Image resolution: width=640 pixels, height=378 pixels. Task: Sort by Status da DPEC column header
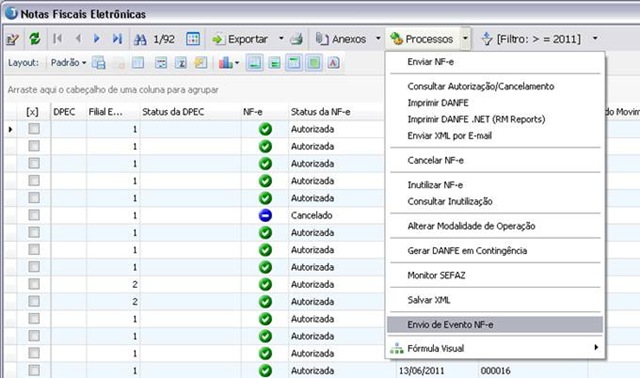[190, 112]
